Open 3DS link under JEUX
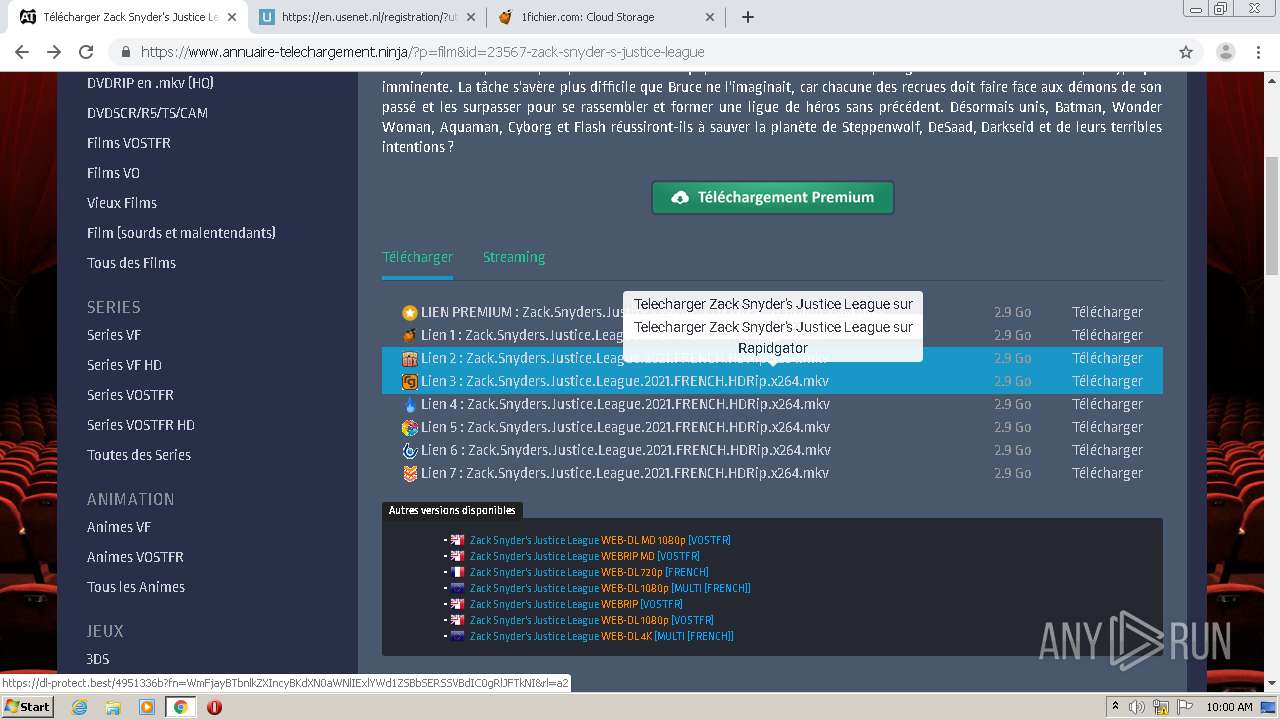1280x720 pixels. 98,659
